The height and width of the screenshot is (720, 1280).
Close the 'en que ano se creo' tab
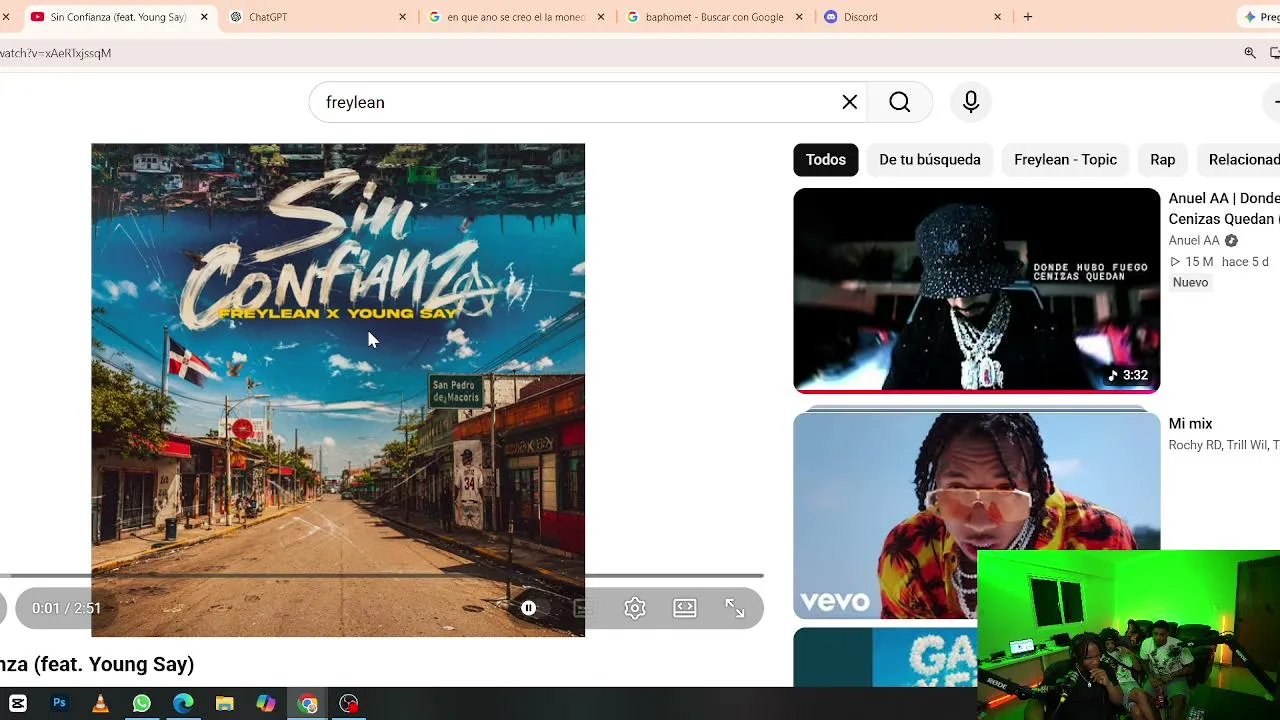coord(601,17)
